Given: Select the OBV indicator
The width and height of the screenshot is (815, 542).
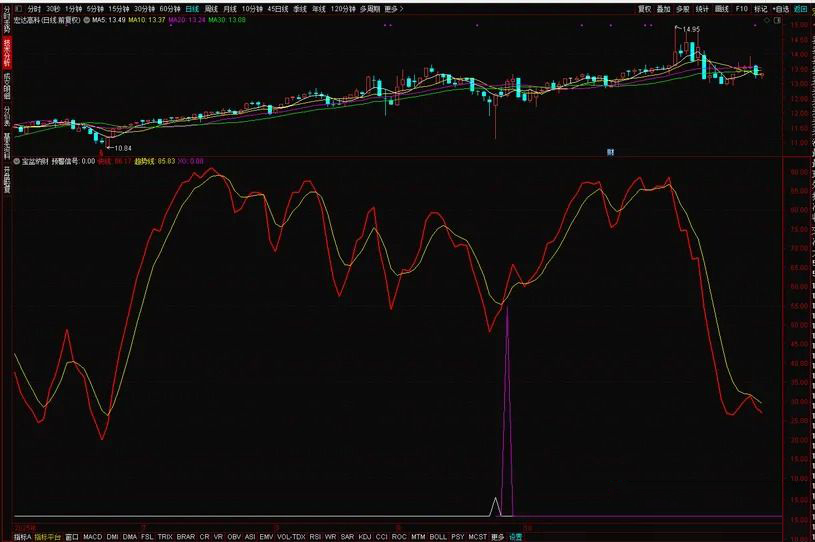Looking at the screenshot, I should (x=234, y=537).
